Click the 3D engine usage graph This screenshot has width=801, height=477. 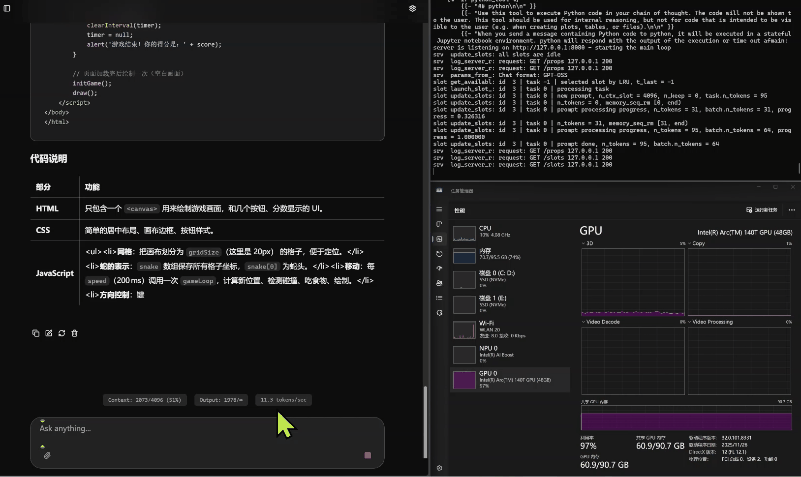632,282
